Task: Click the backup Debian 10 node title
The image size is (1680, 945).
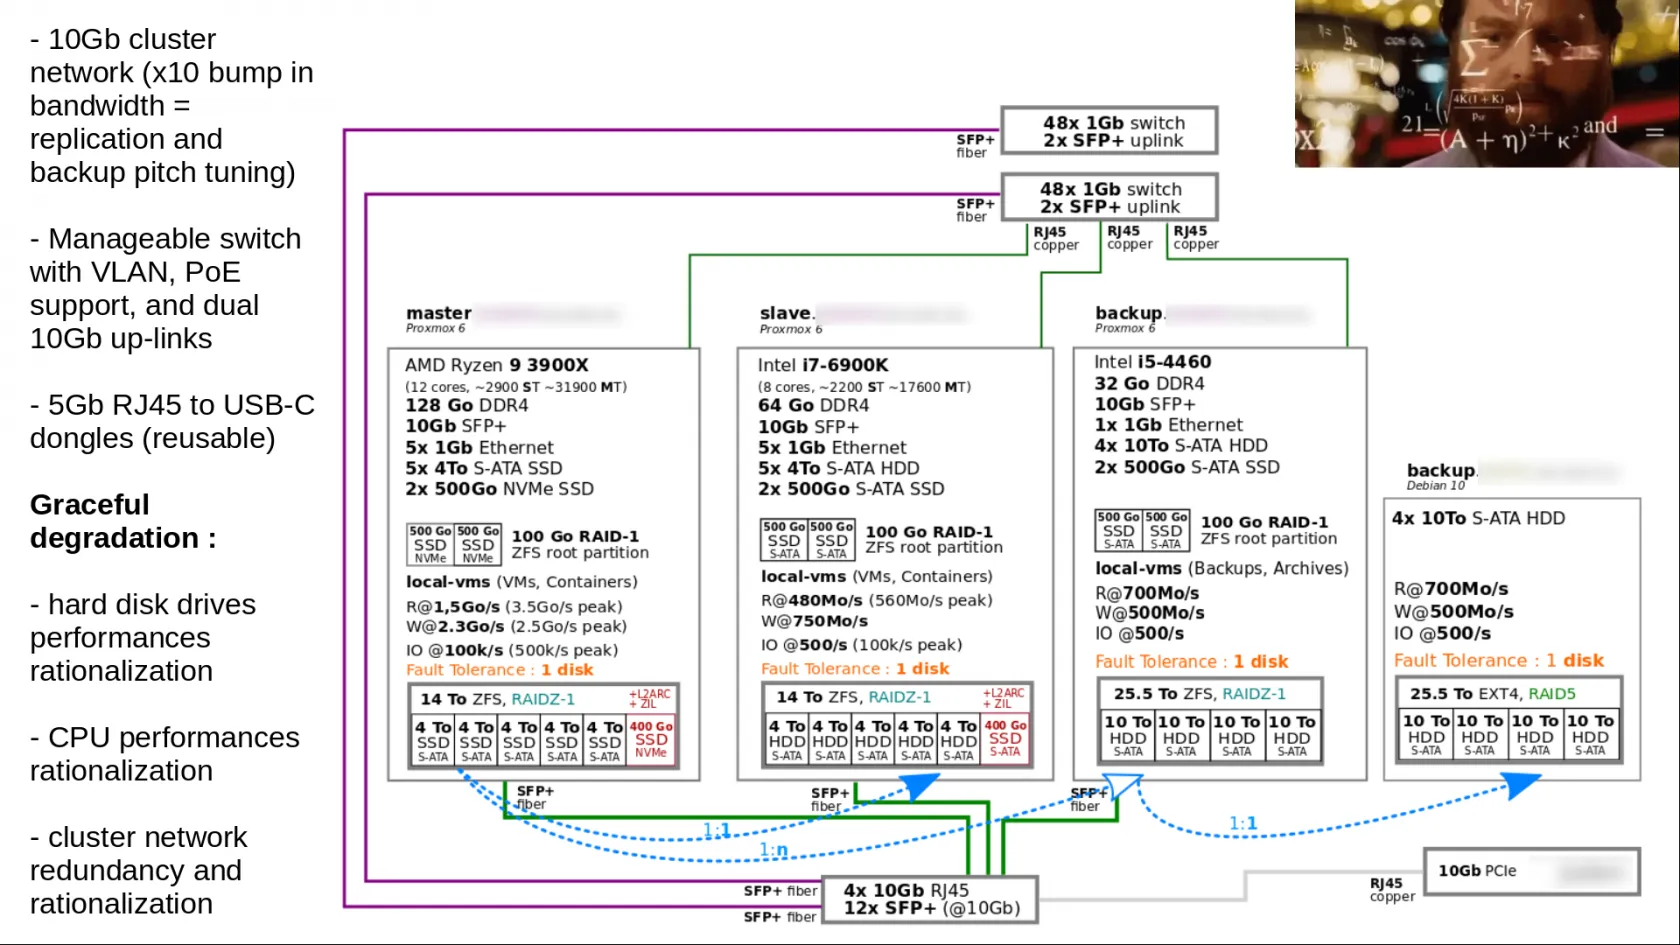Action: coord(1440,475)
